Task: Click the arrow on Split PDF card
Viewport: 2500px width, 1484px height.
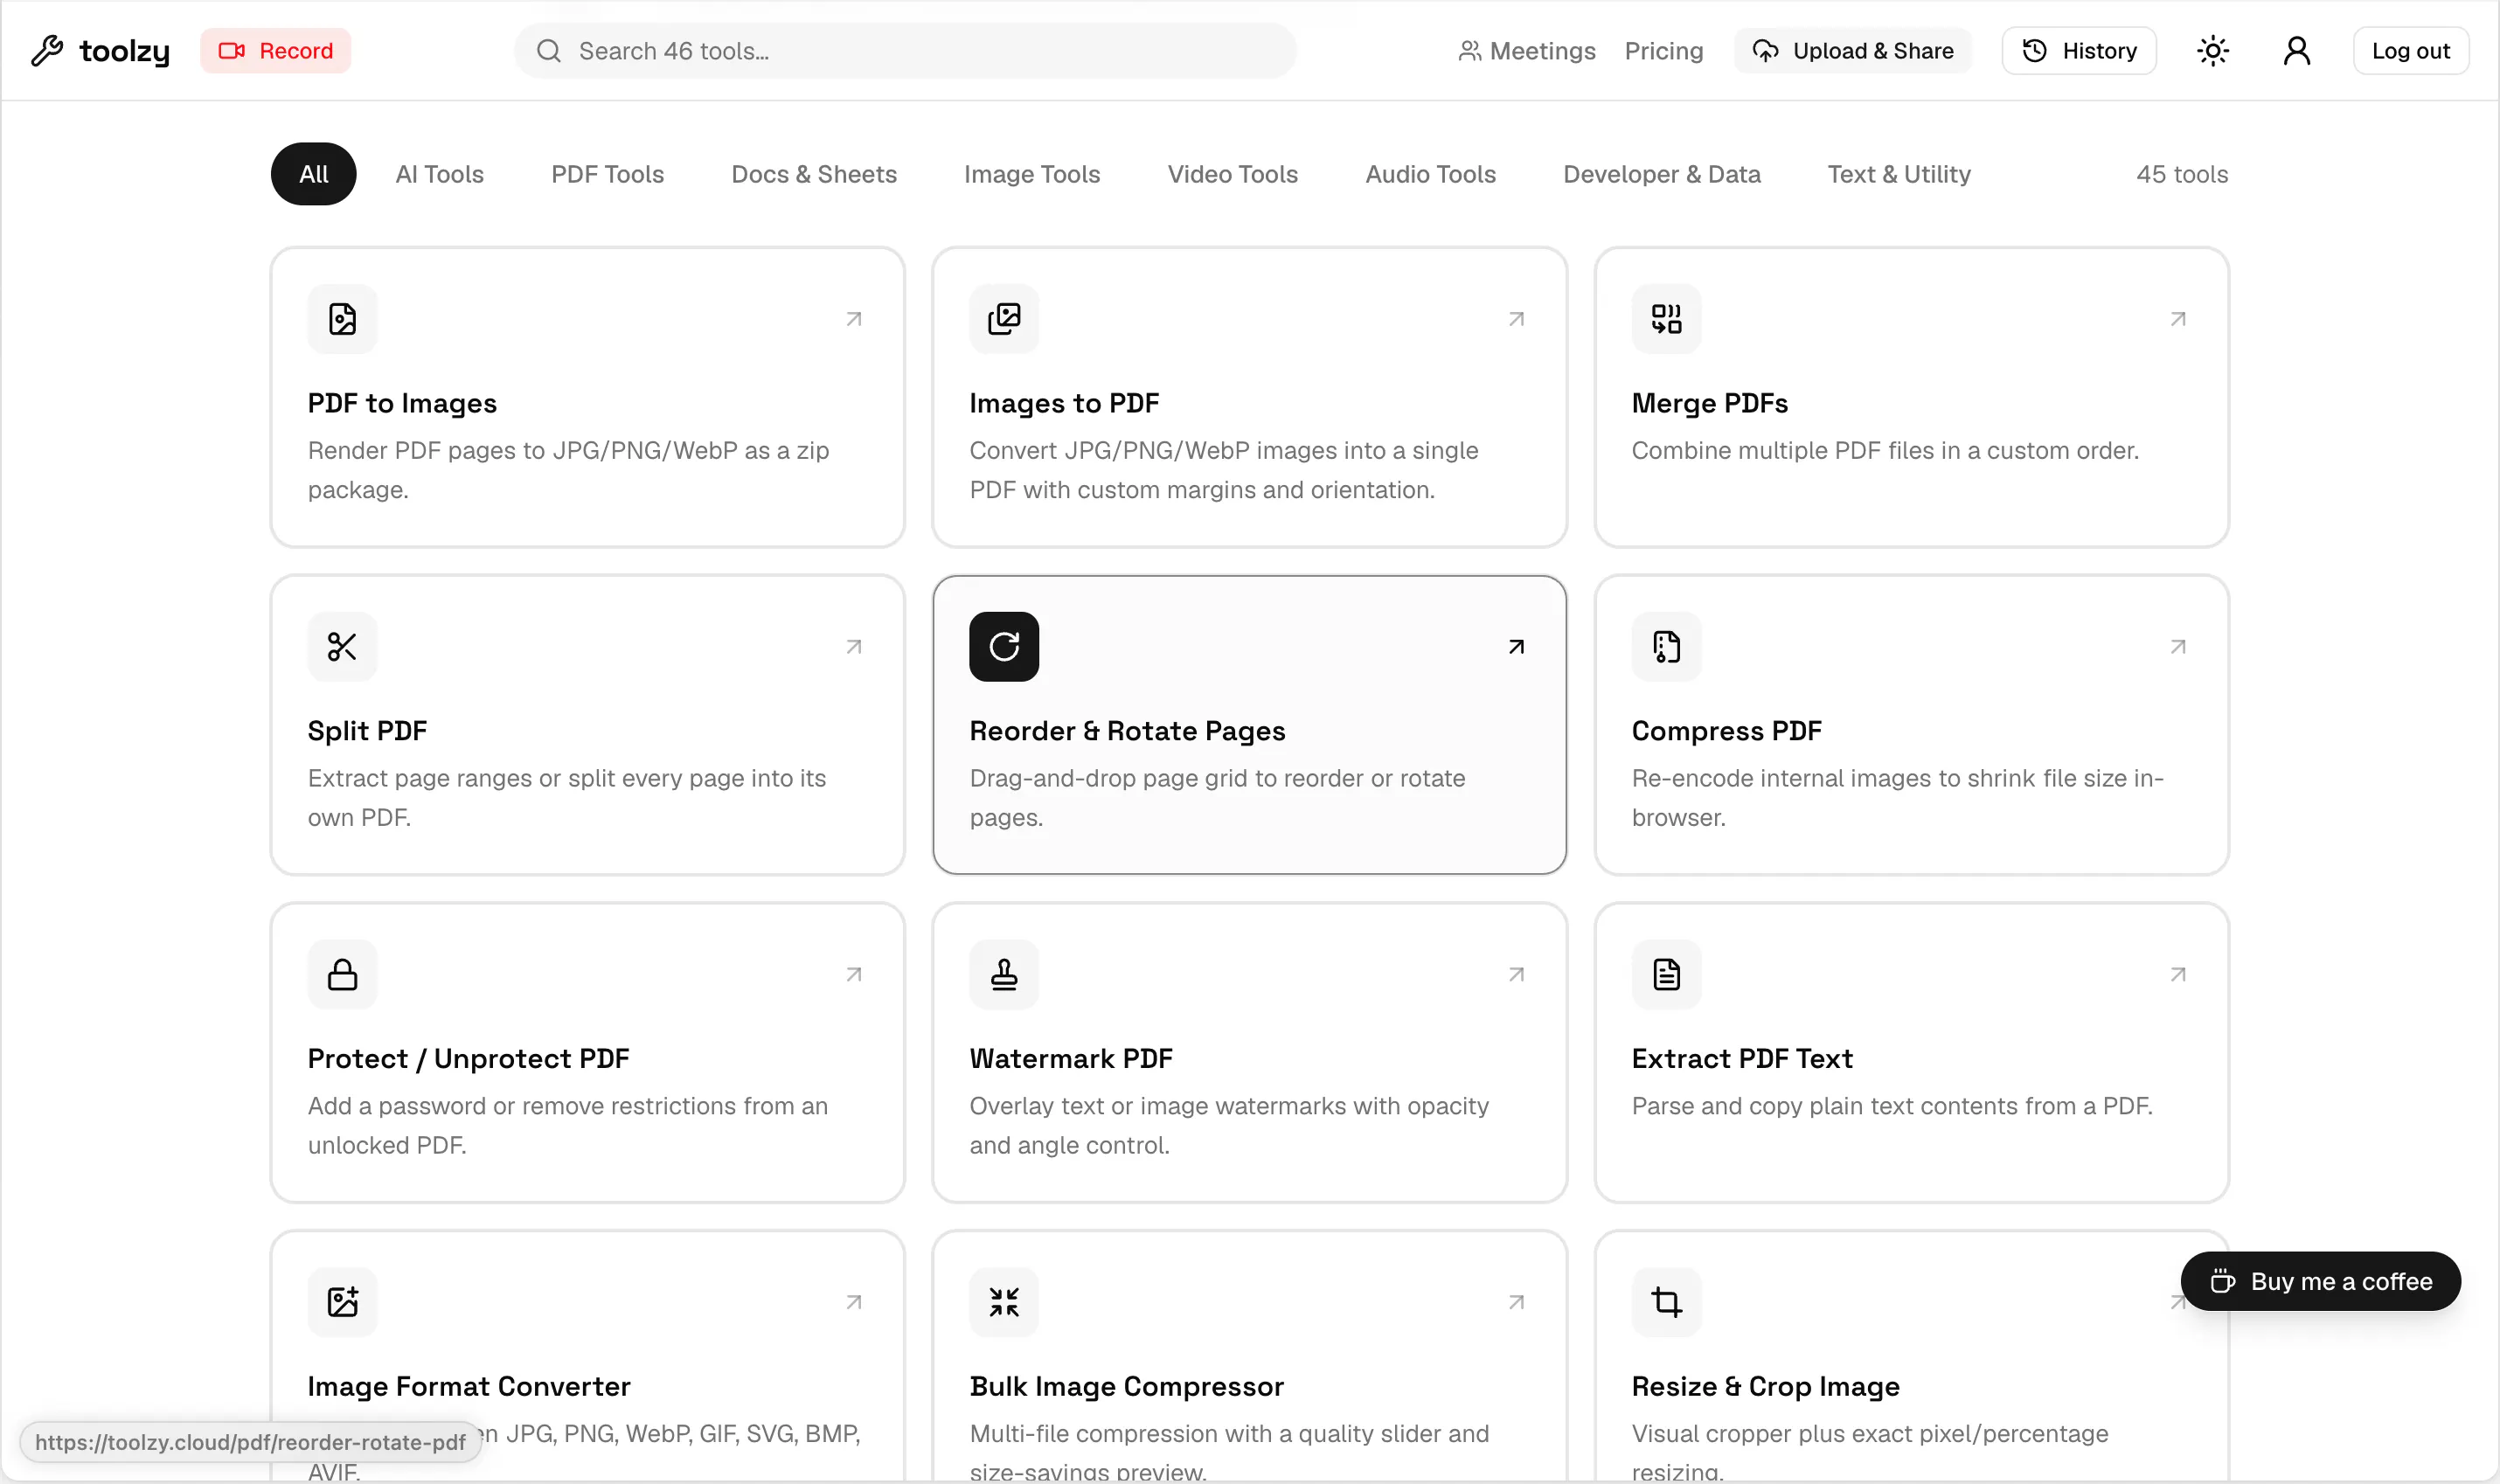Action: (x=854, y=647)
